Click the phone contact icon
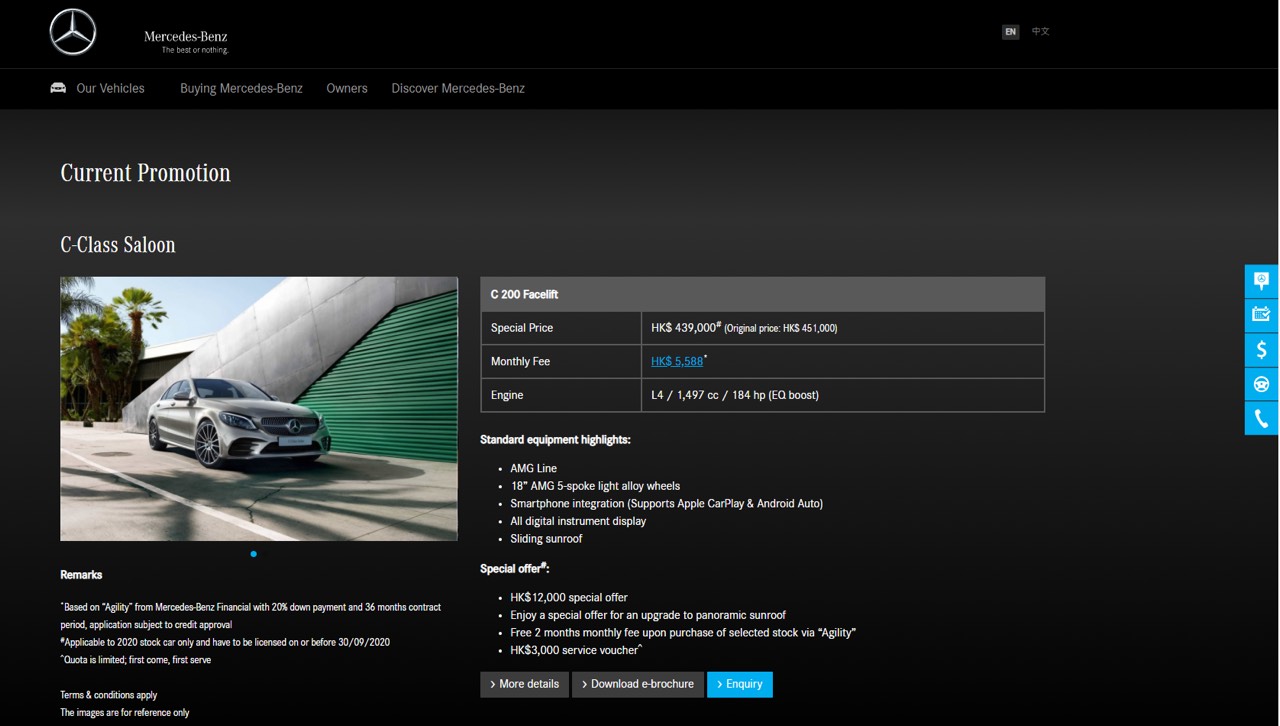Image resolution: width=1280 pixels, height=726 pixels. 1261,418
